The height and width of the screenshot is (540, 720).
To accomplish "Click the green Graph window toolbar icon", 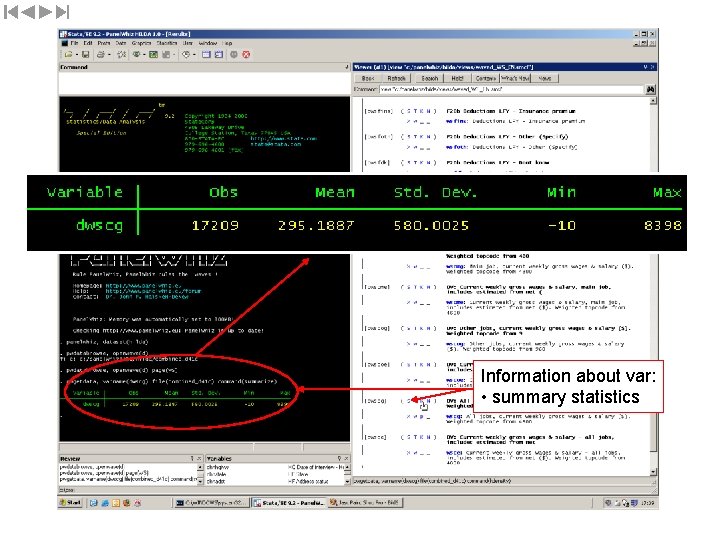I will [x=153, y=55].
